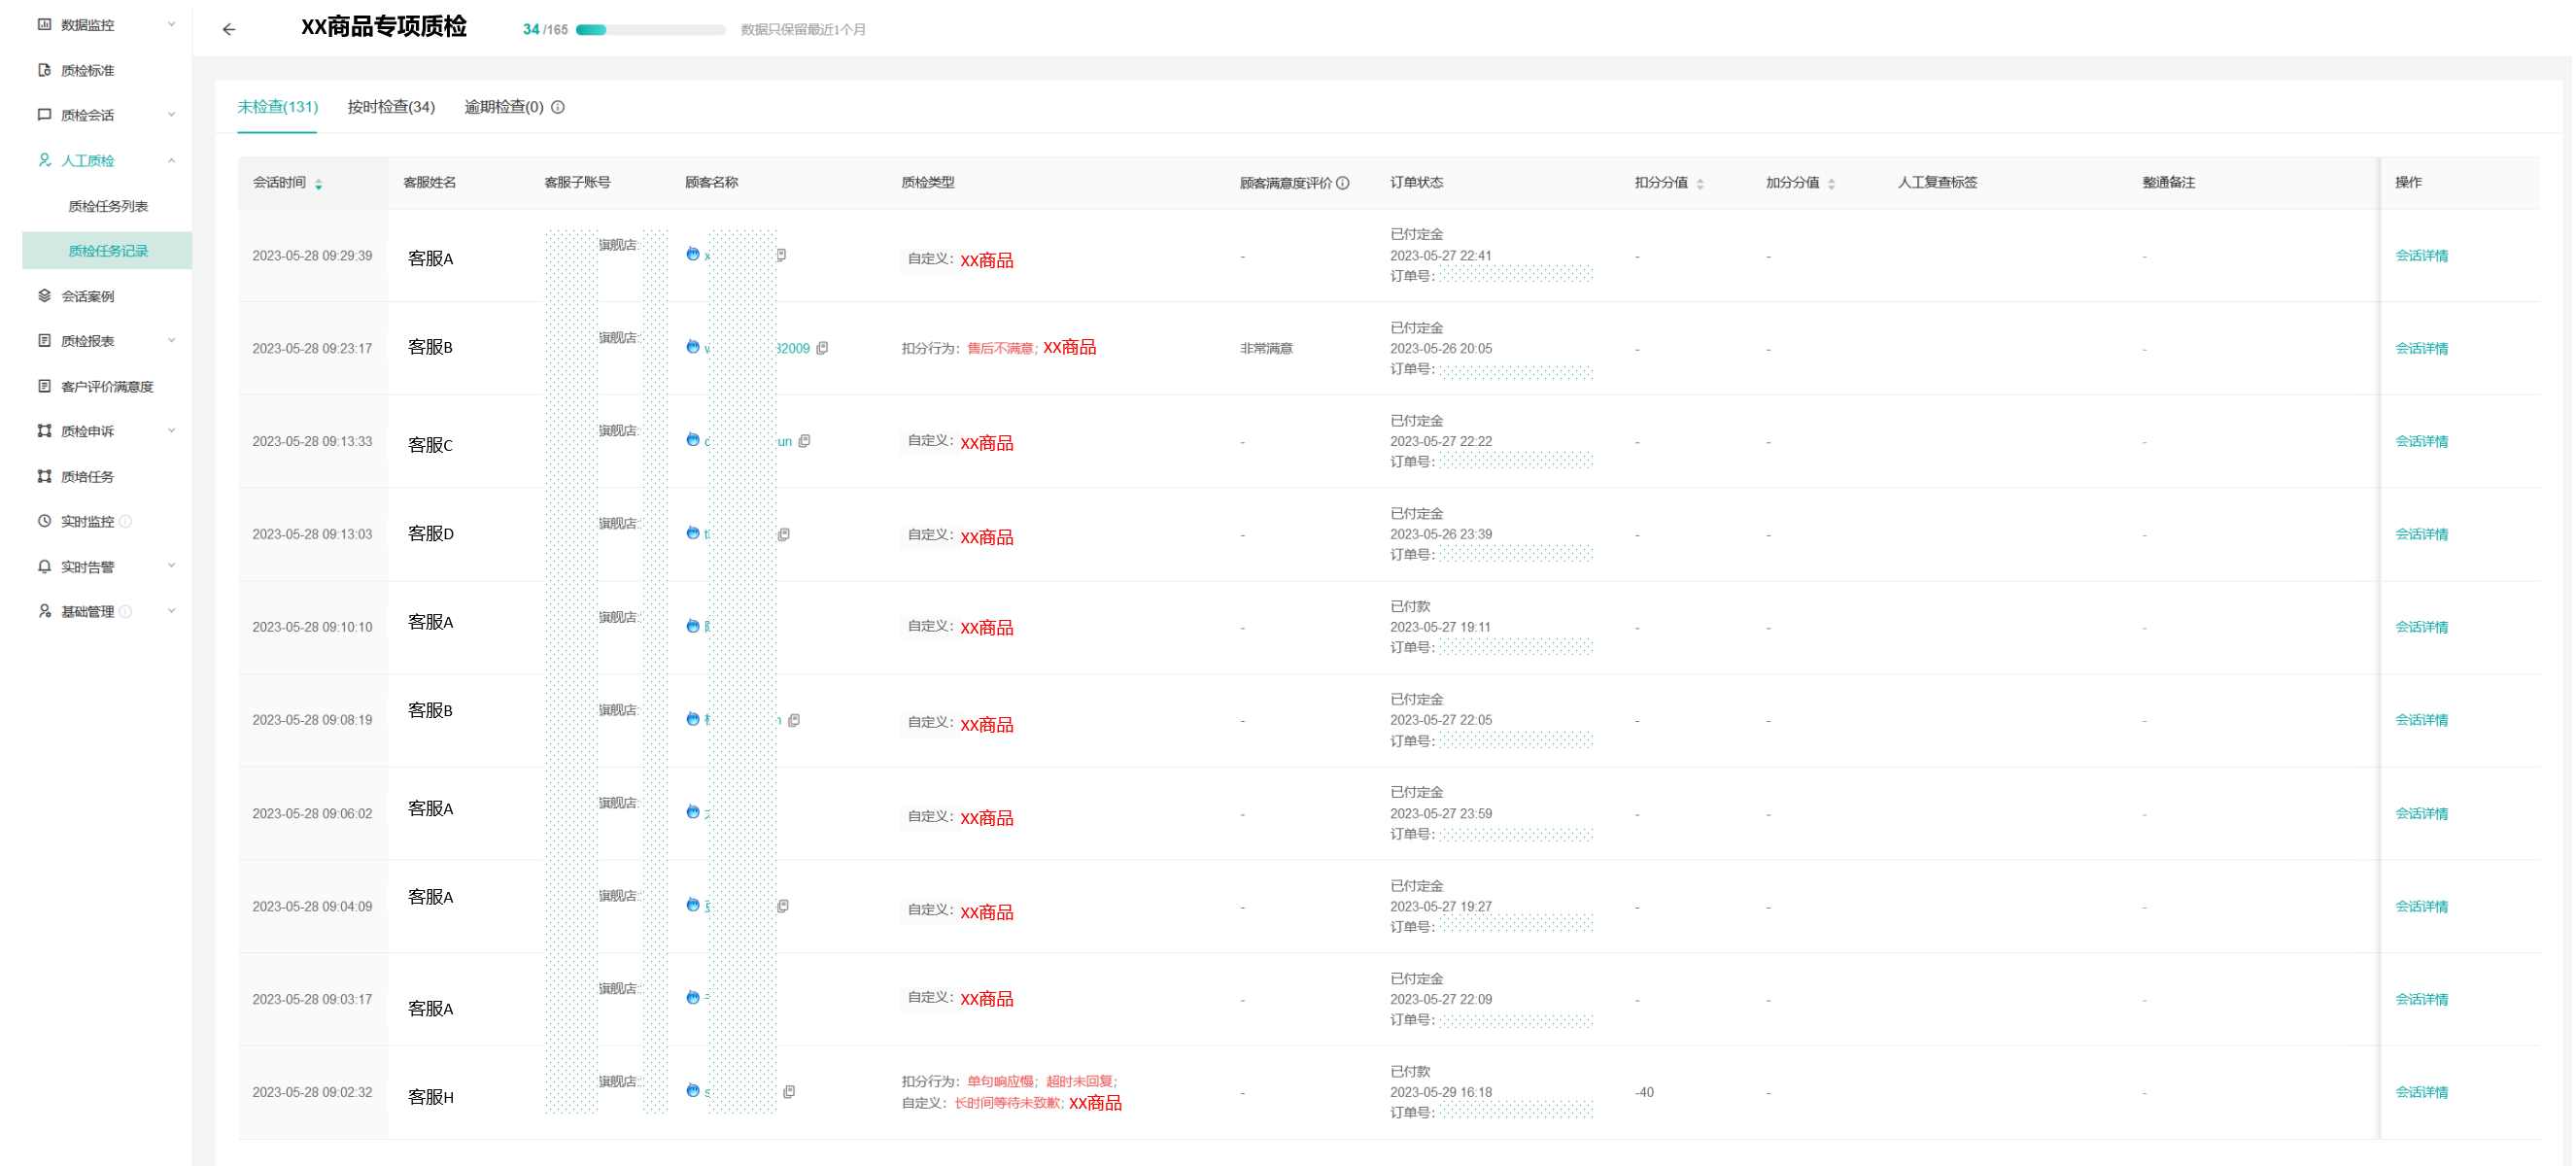Copy customer name in 09:08:19 row

(794, 720)
